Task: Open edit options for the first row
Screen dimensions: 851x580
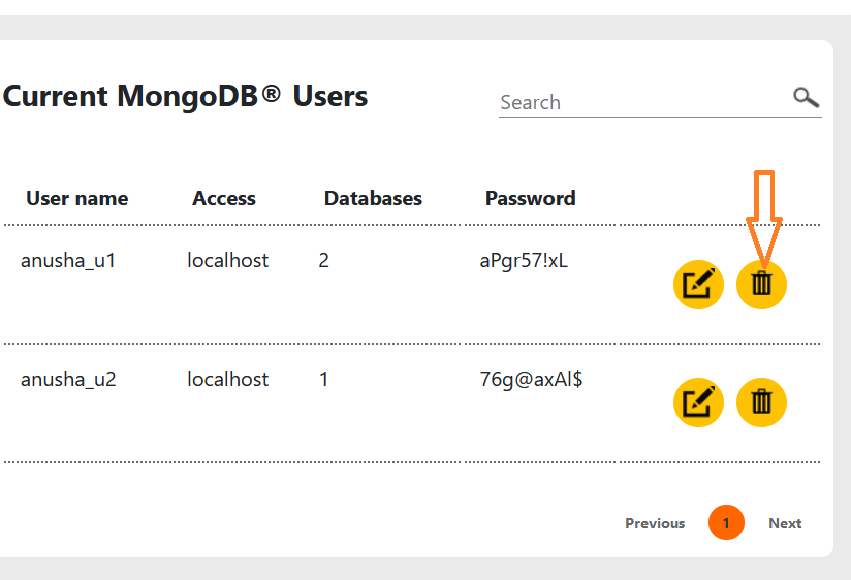Action: 697,284
